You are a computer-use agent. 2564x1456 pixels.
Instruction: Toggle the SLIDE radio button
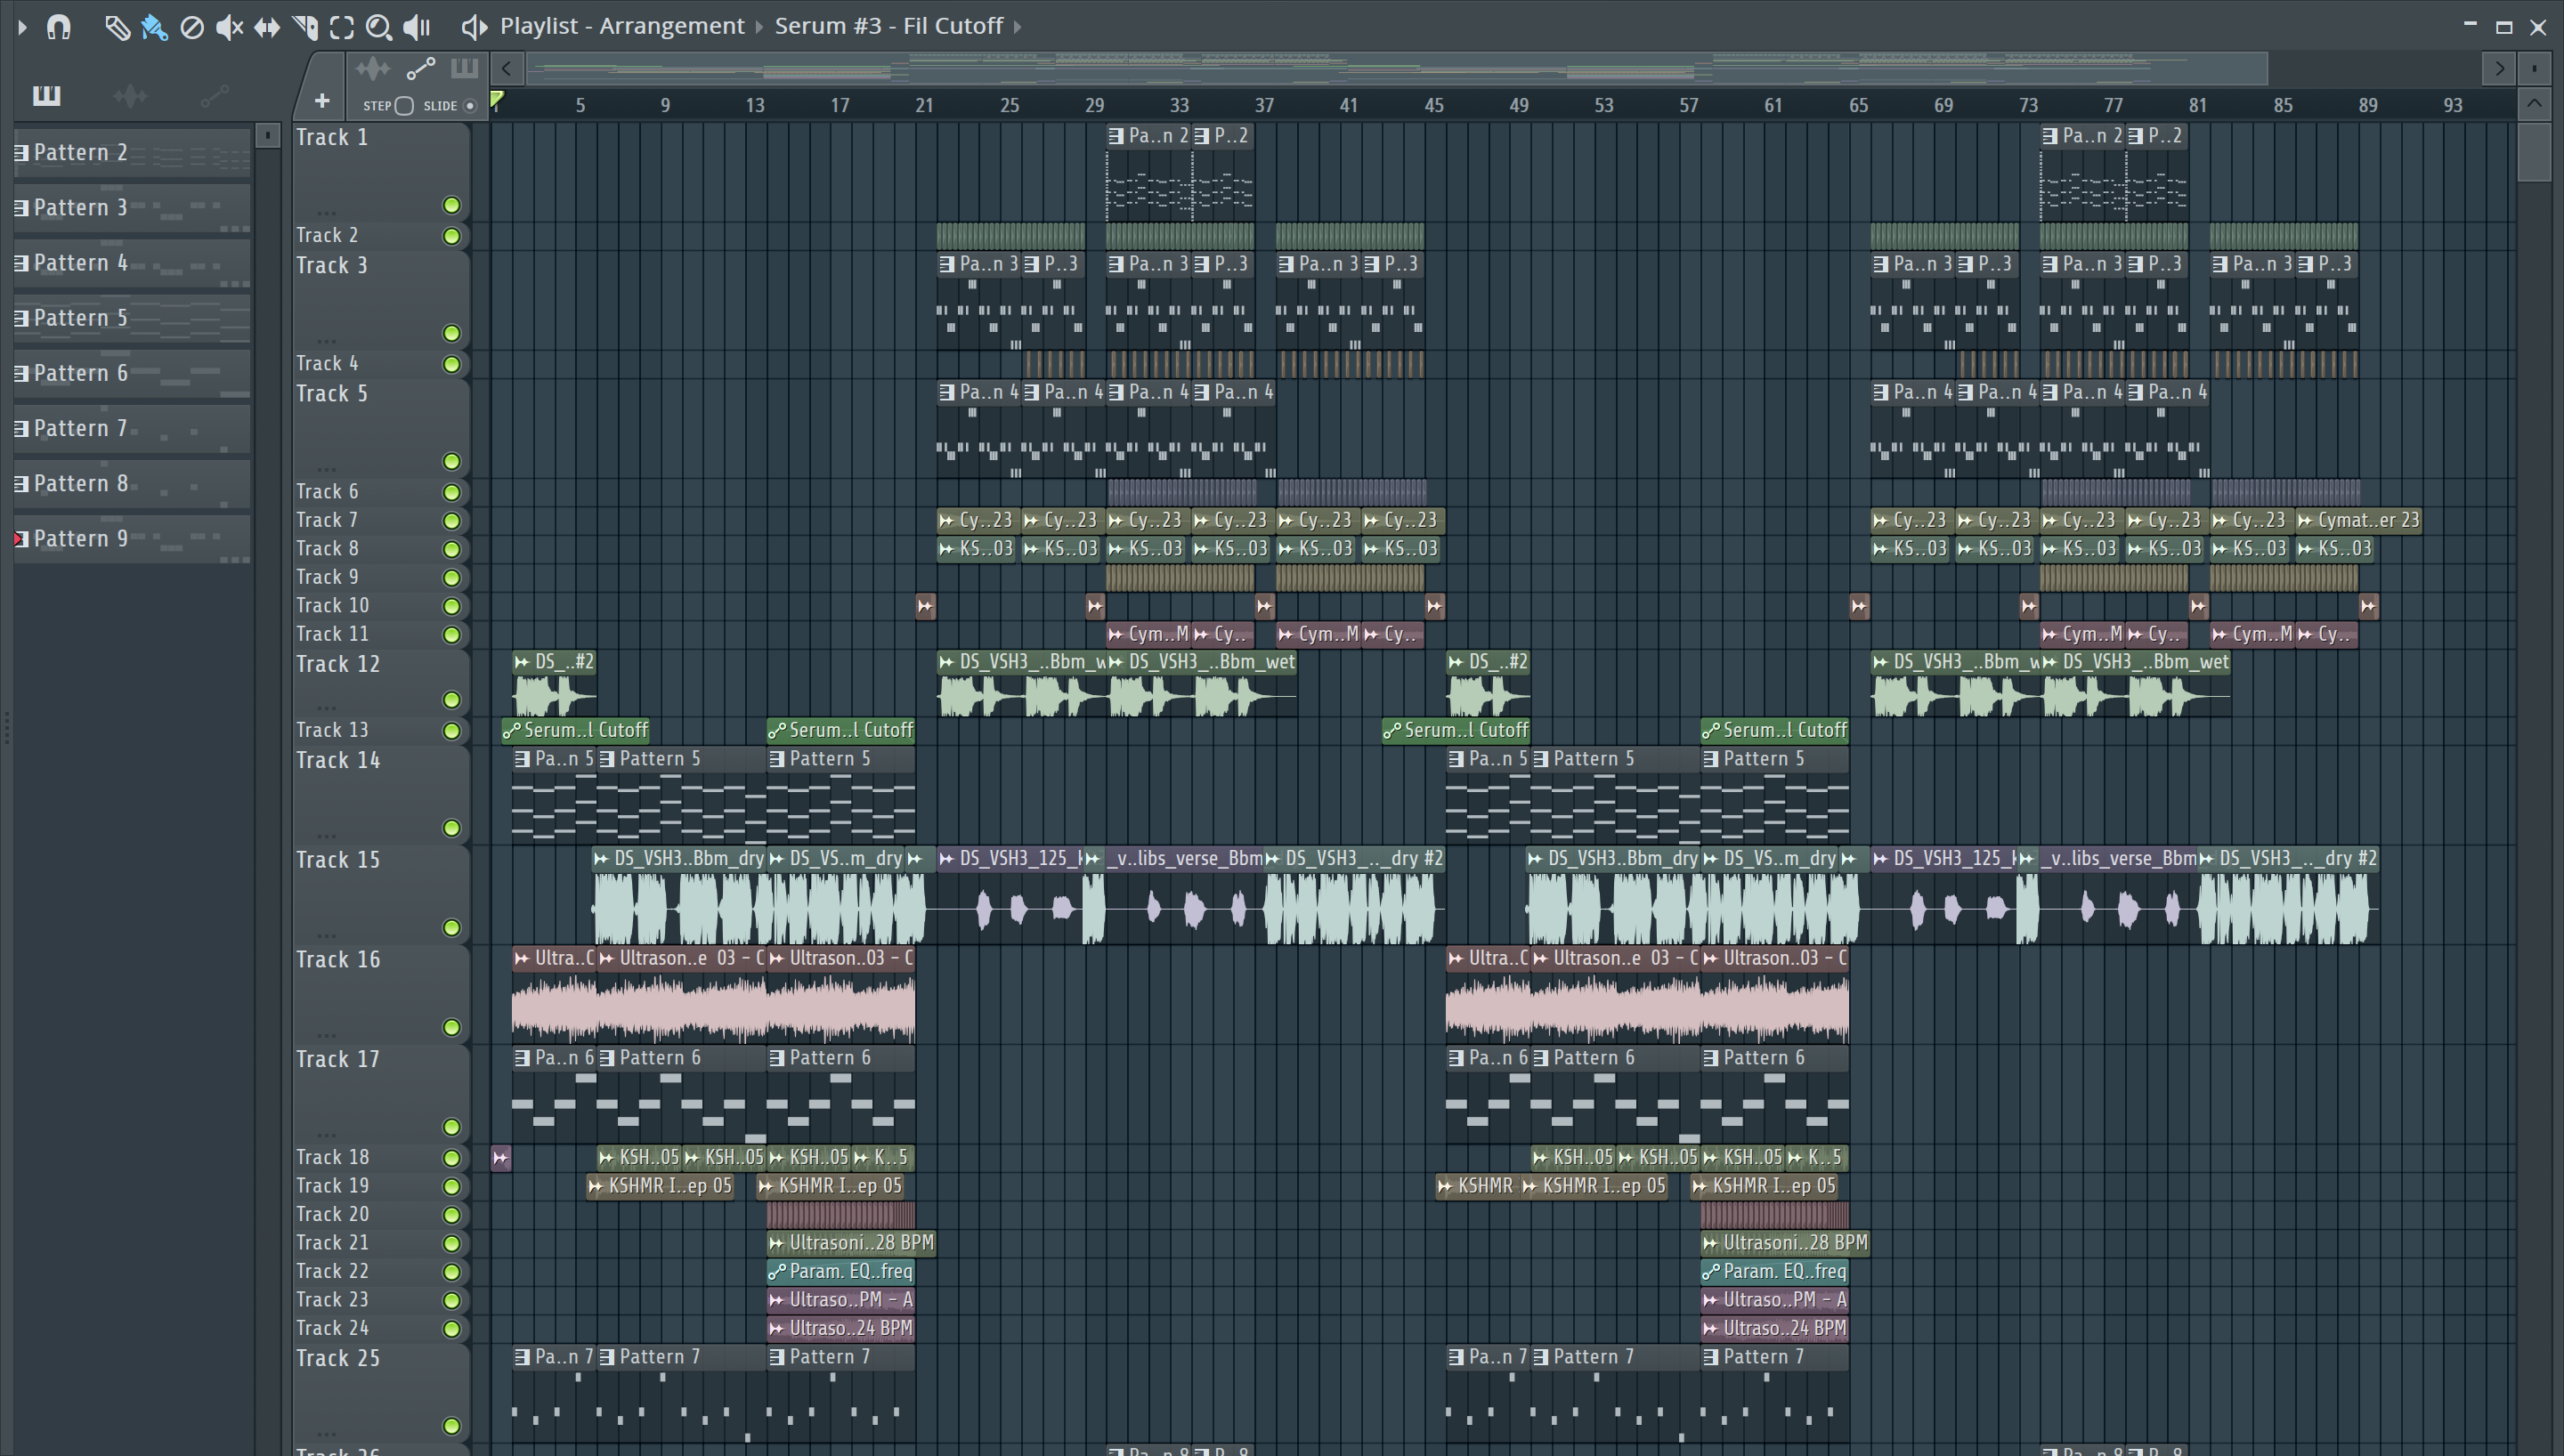[x=470, y=106]
